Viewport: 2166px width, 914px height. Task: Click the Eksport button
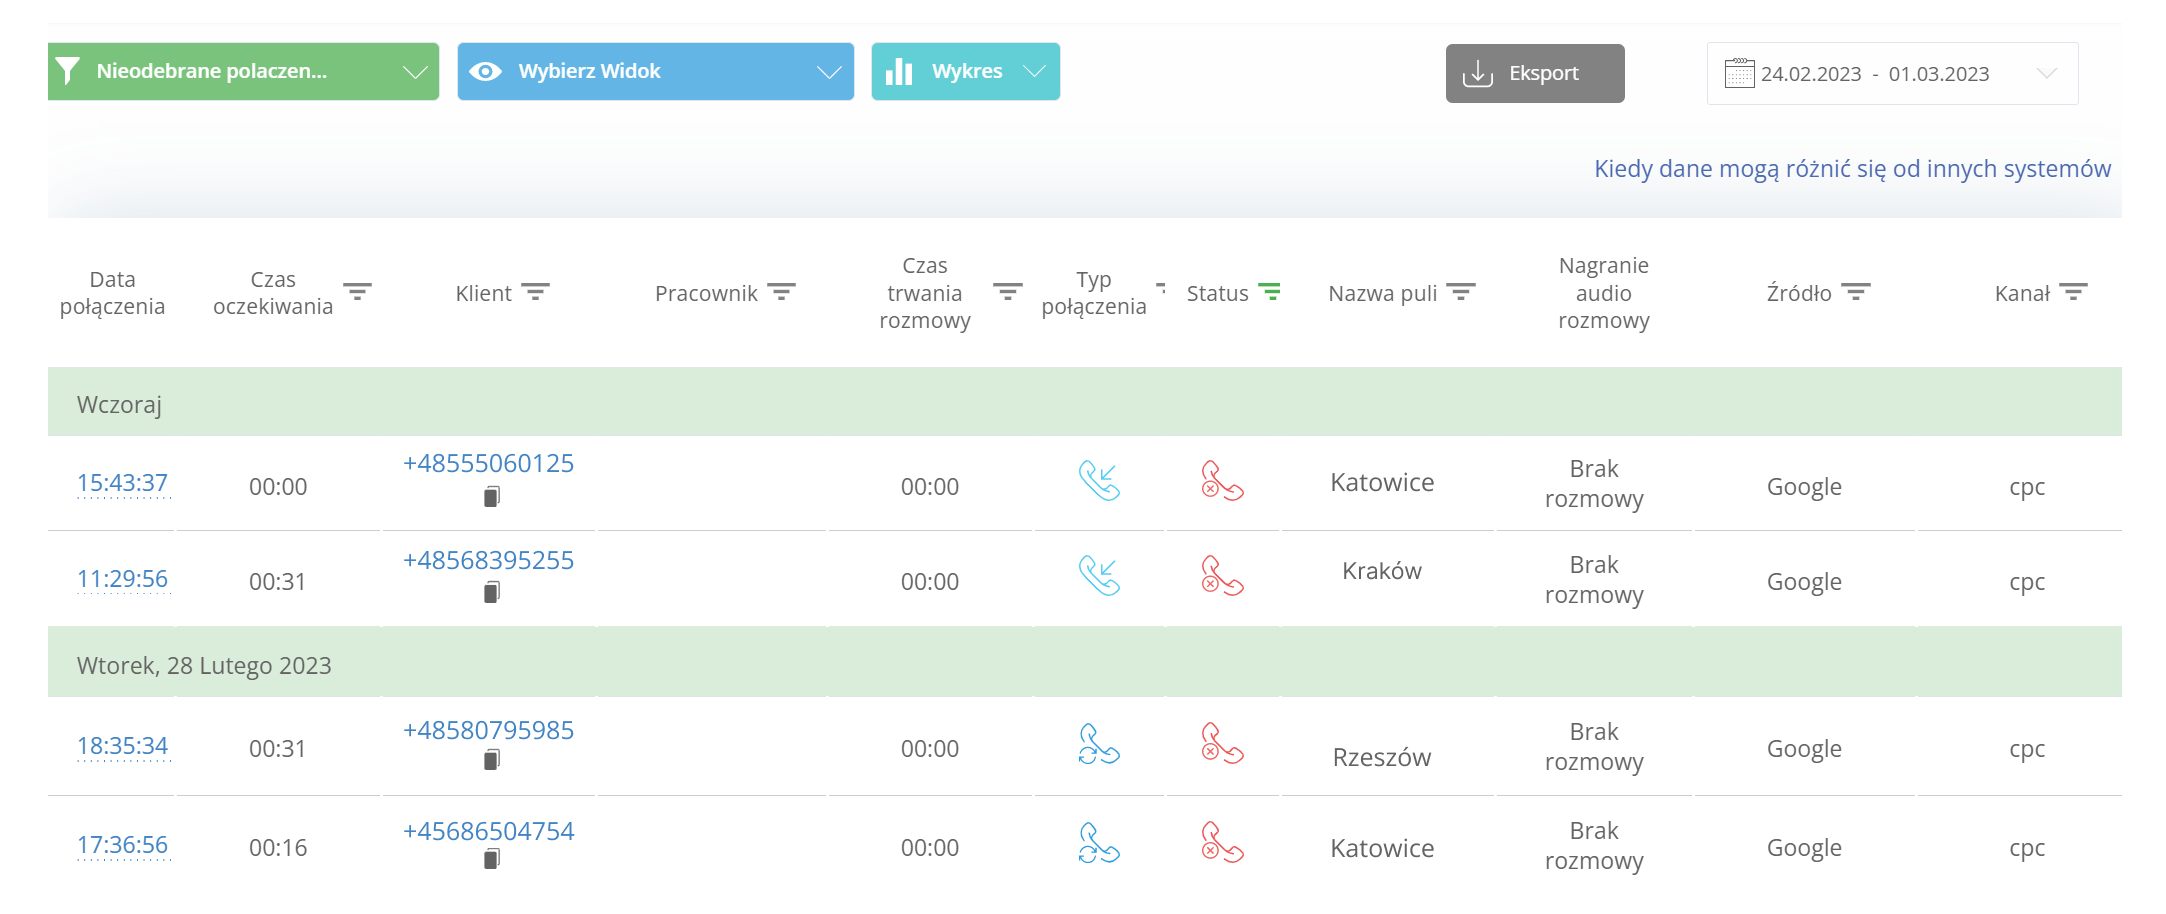click(x=1535, y=73)
